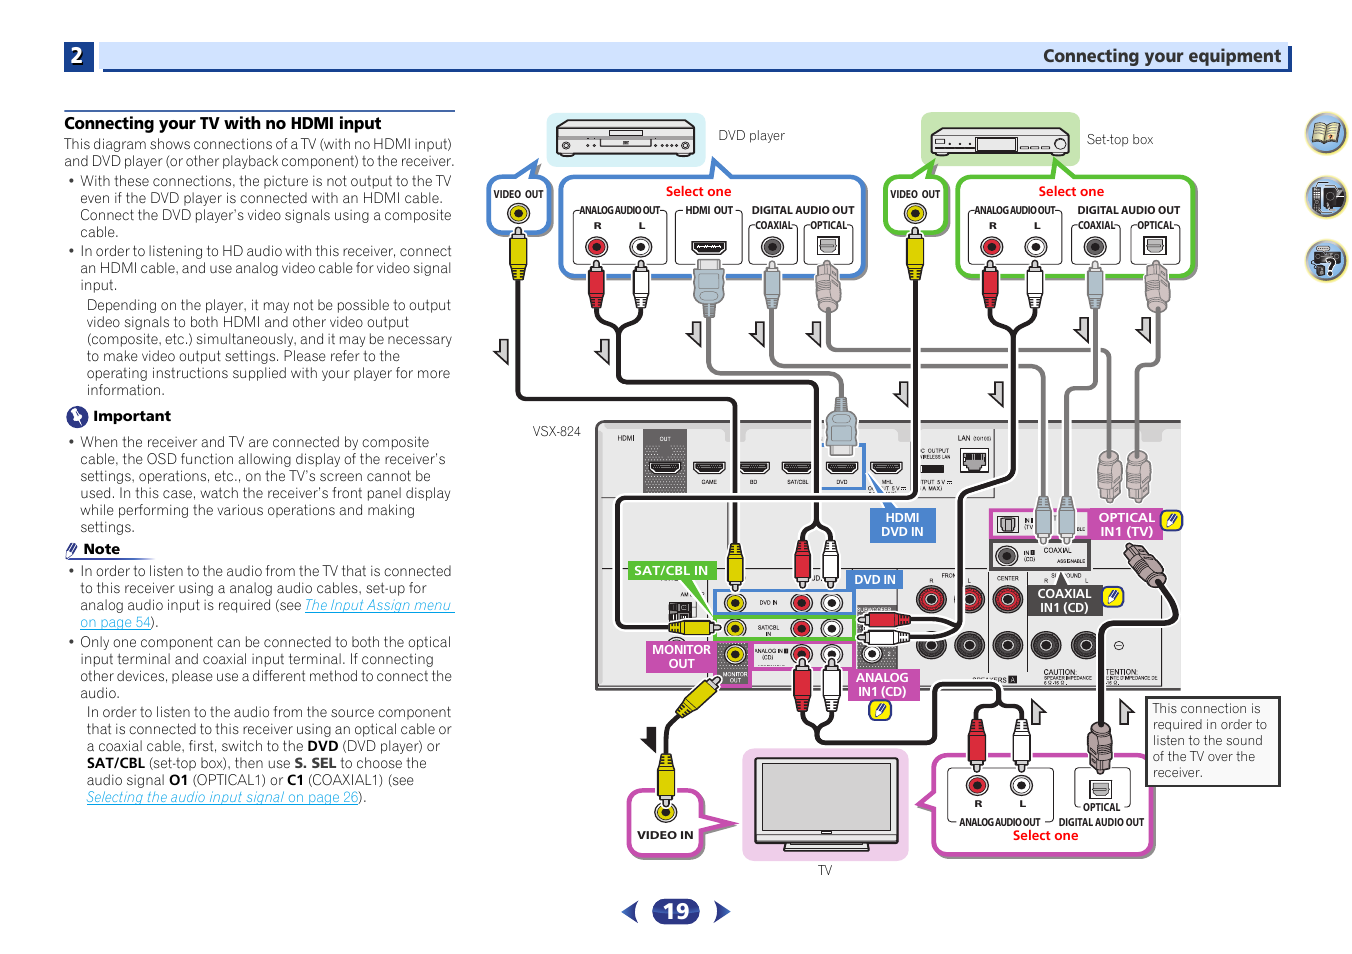This screenshot has width=1352, height=954.
Task: Open 'on page 54' link
Action: tap(117, 622)
